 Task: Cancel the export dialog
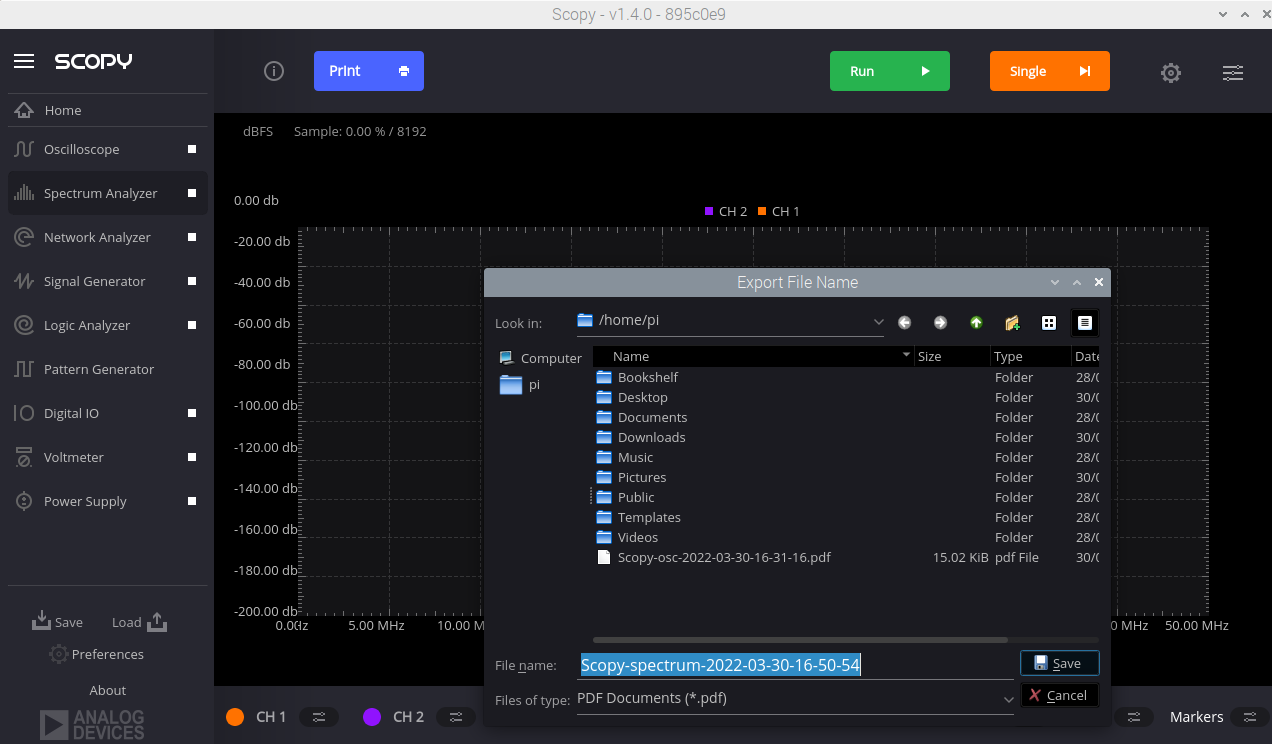coord(1059,694)
